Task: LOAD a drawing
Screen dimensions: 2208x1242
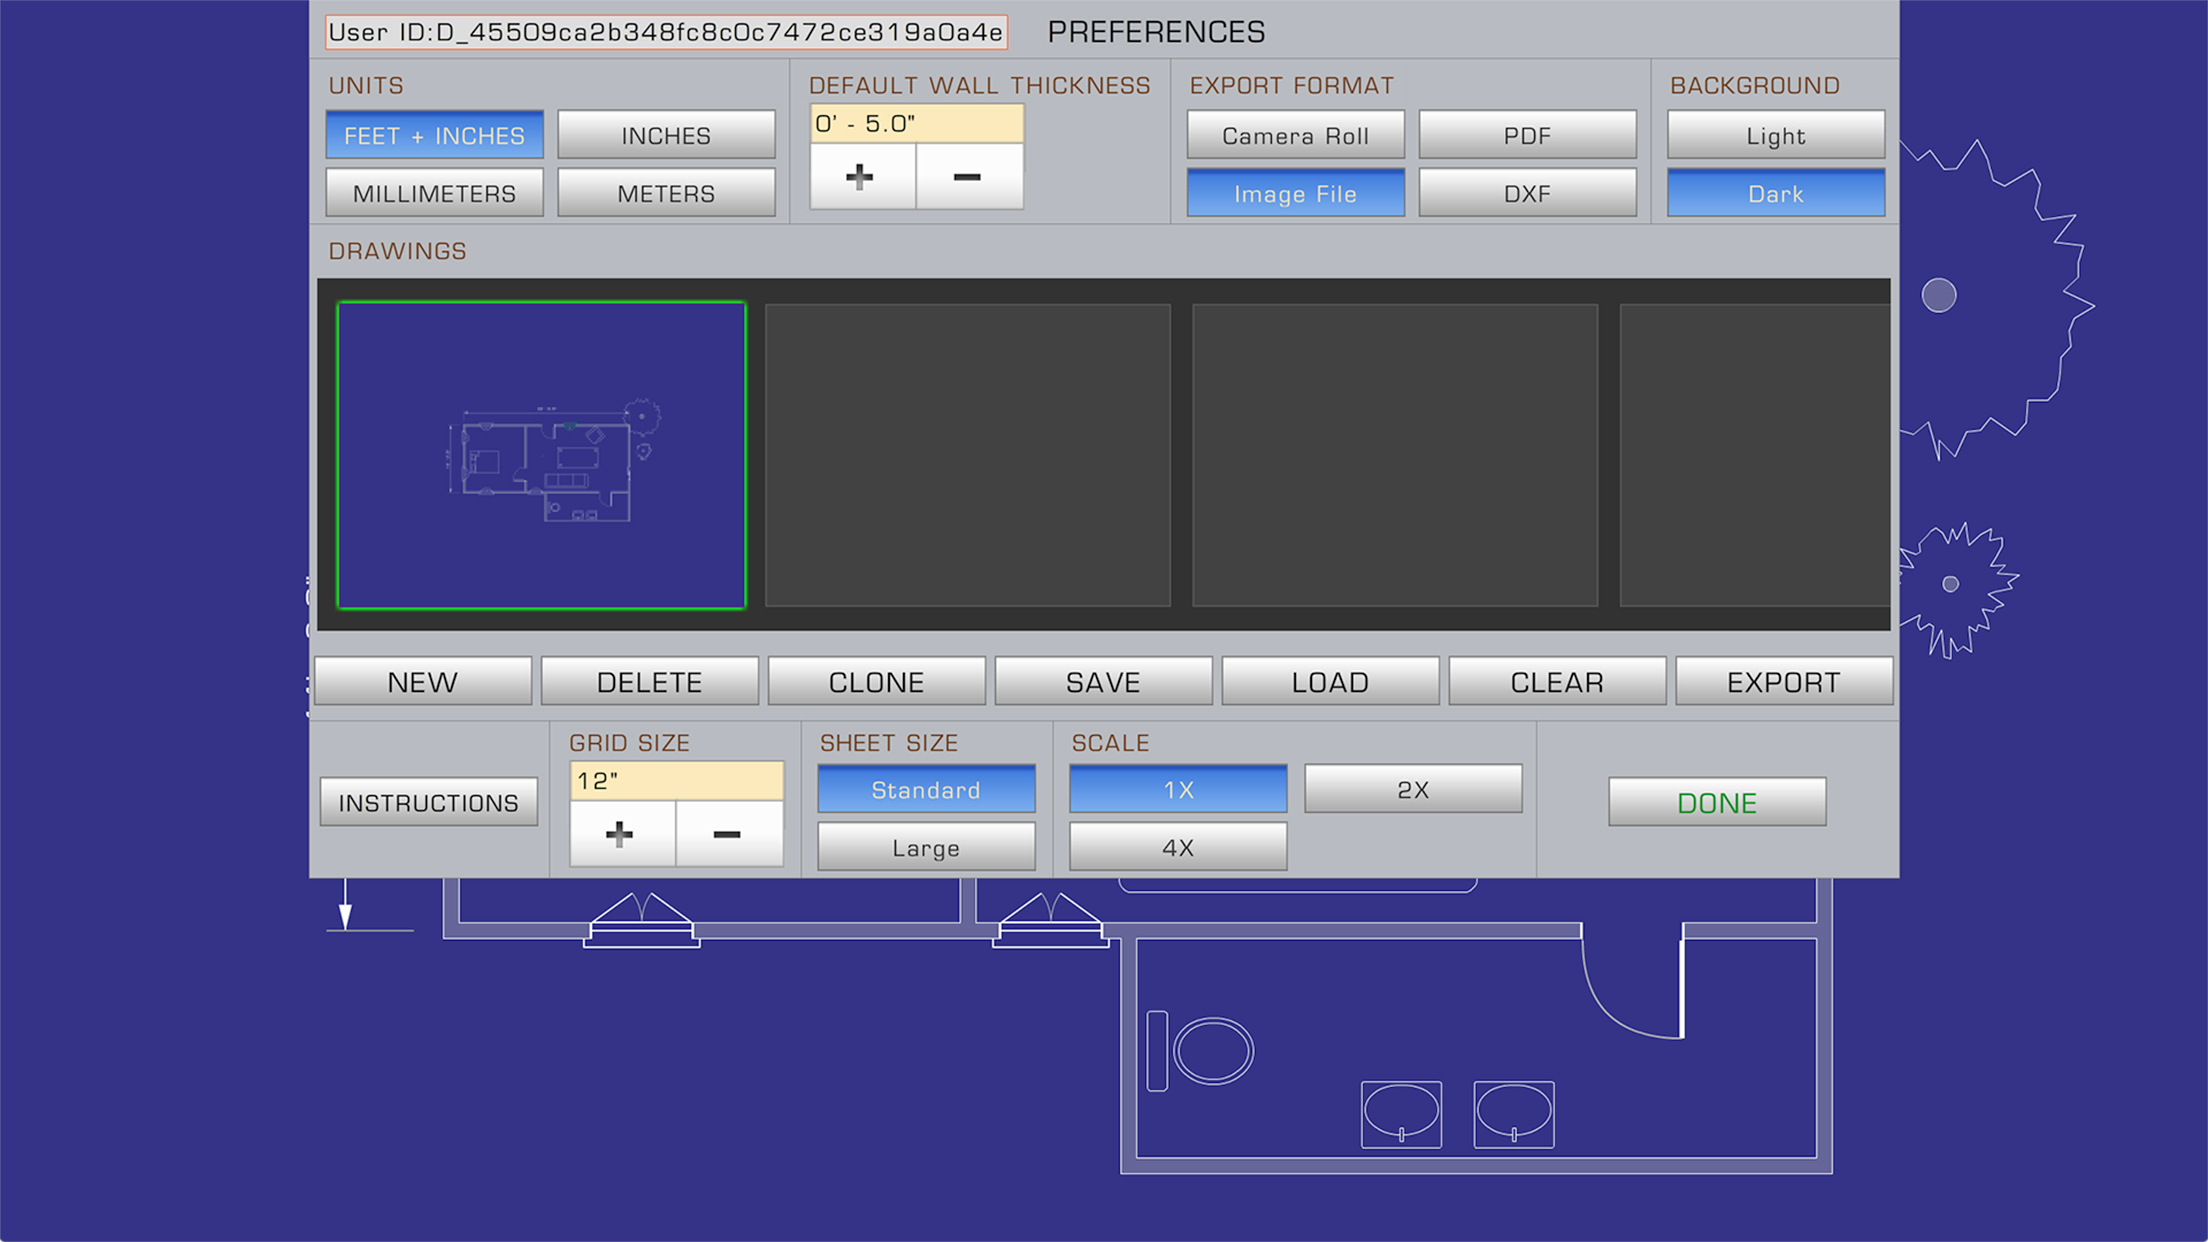Action: [1331, 681]
